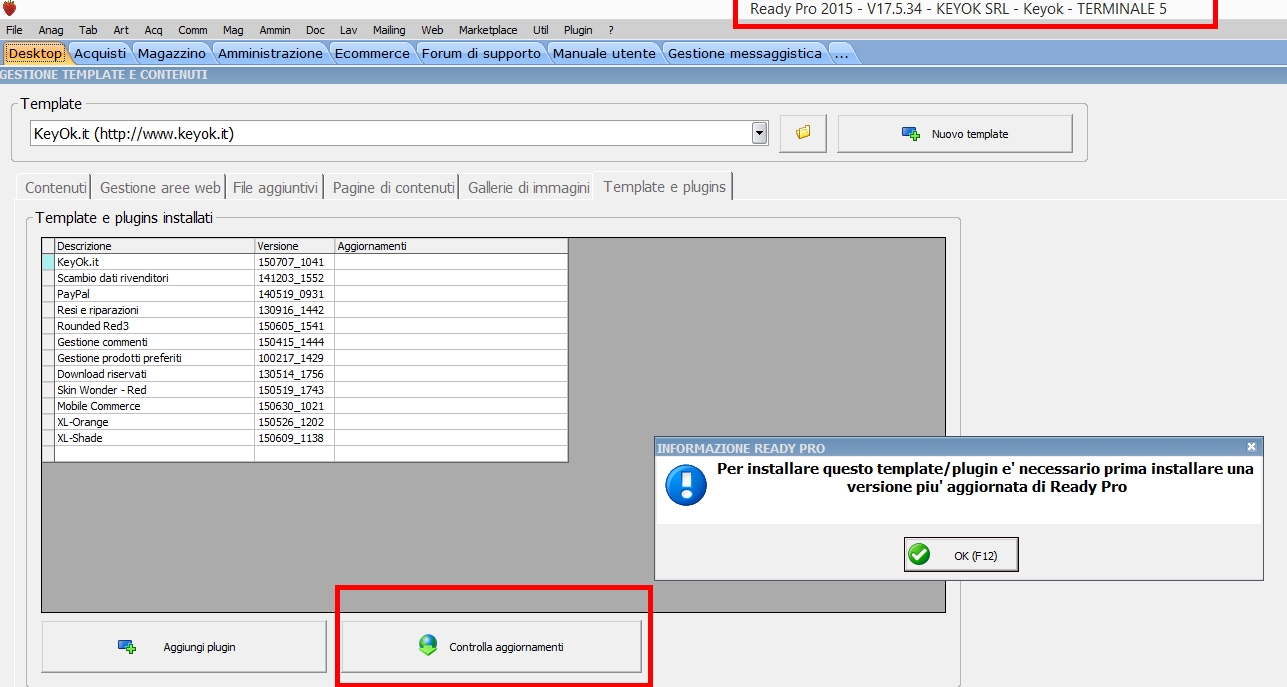Select the XL-Shade row
This screenshot has height=687, width=1287.
[305, 438]
